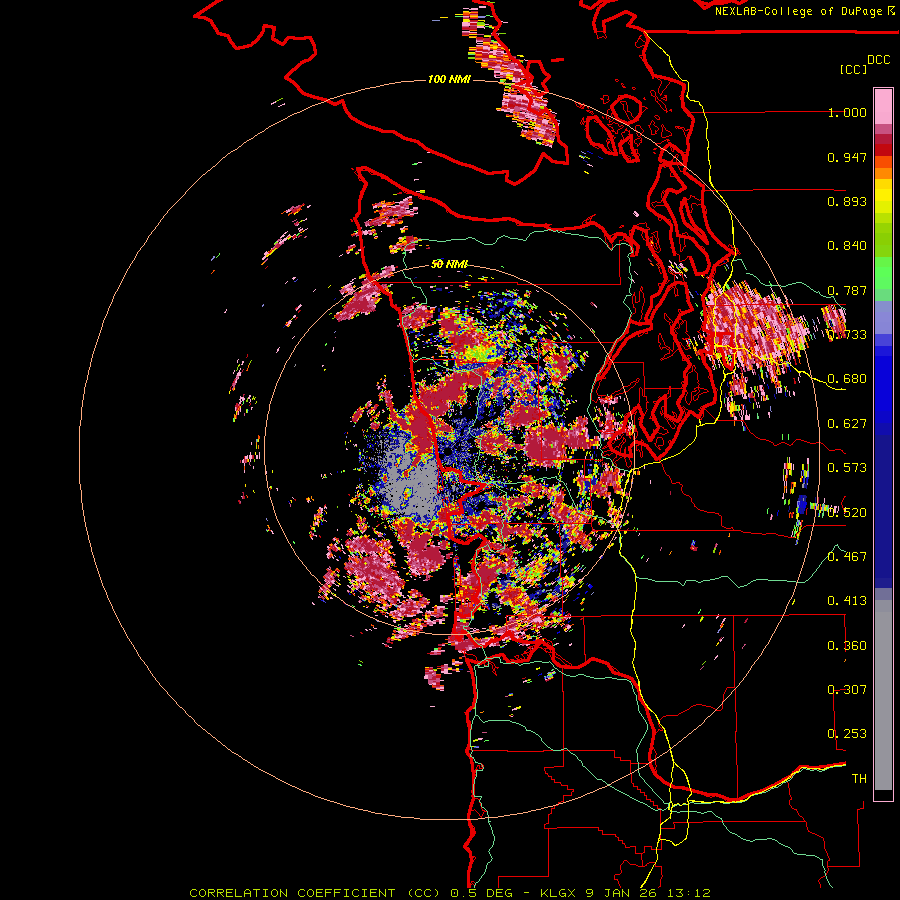Viewport: 900px width, 900px height.
Task: Click the 0.467 scale value
Action: tap(847, 557)
